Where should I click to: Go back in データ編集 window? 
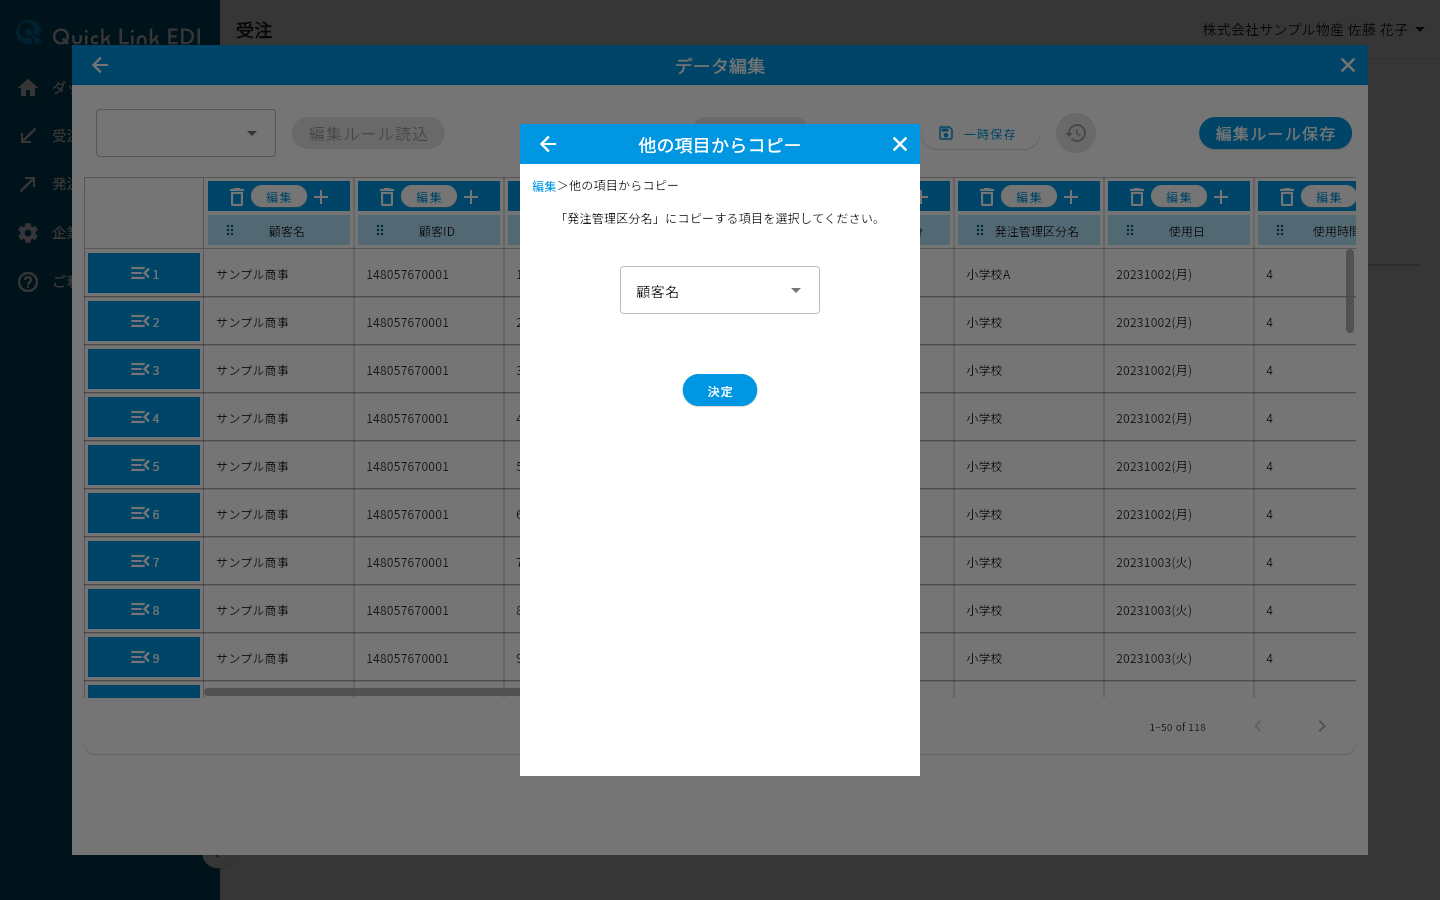(x=100, y=65)
